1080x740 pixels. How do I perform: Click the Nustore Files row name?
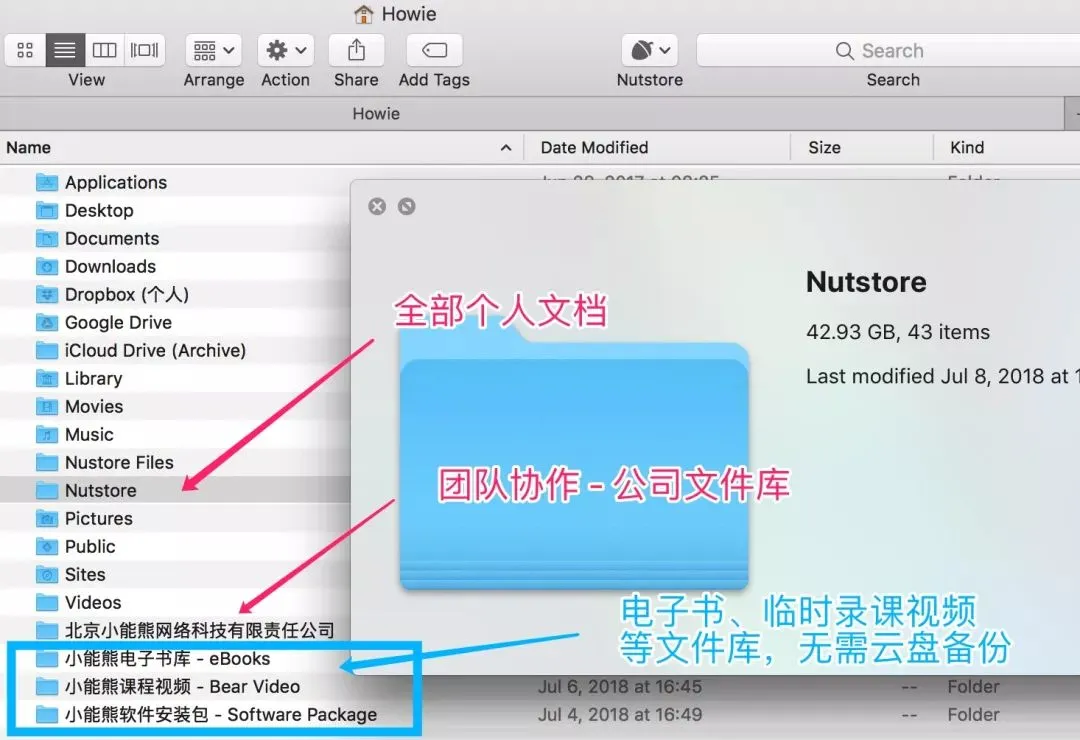pyautogui.click(x=119, y=462)
